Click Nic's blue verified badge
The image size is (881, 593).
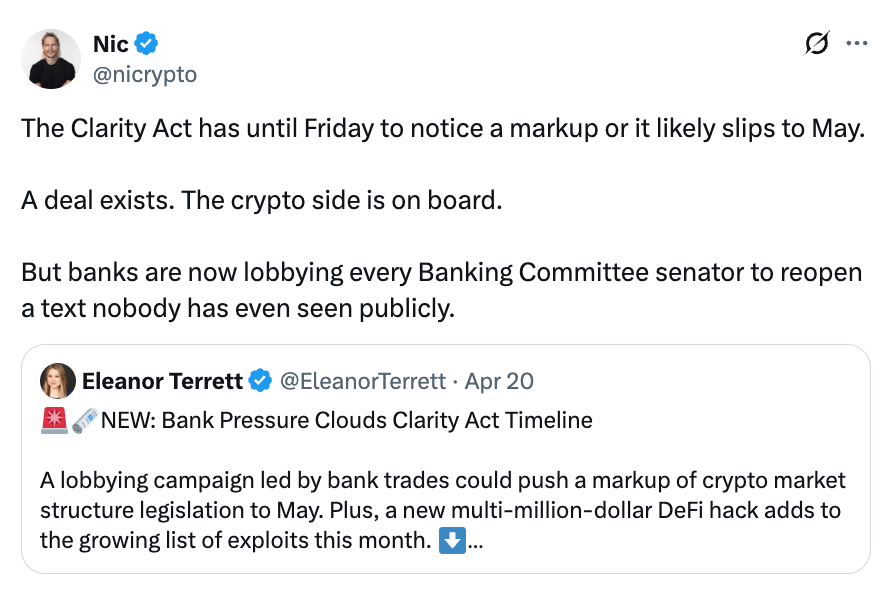point(147,44)
